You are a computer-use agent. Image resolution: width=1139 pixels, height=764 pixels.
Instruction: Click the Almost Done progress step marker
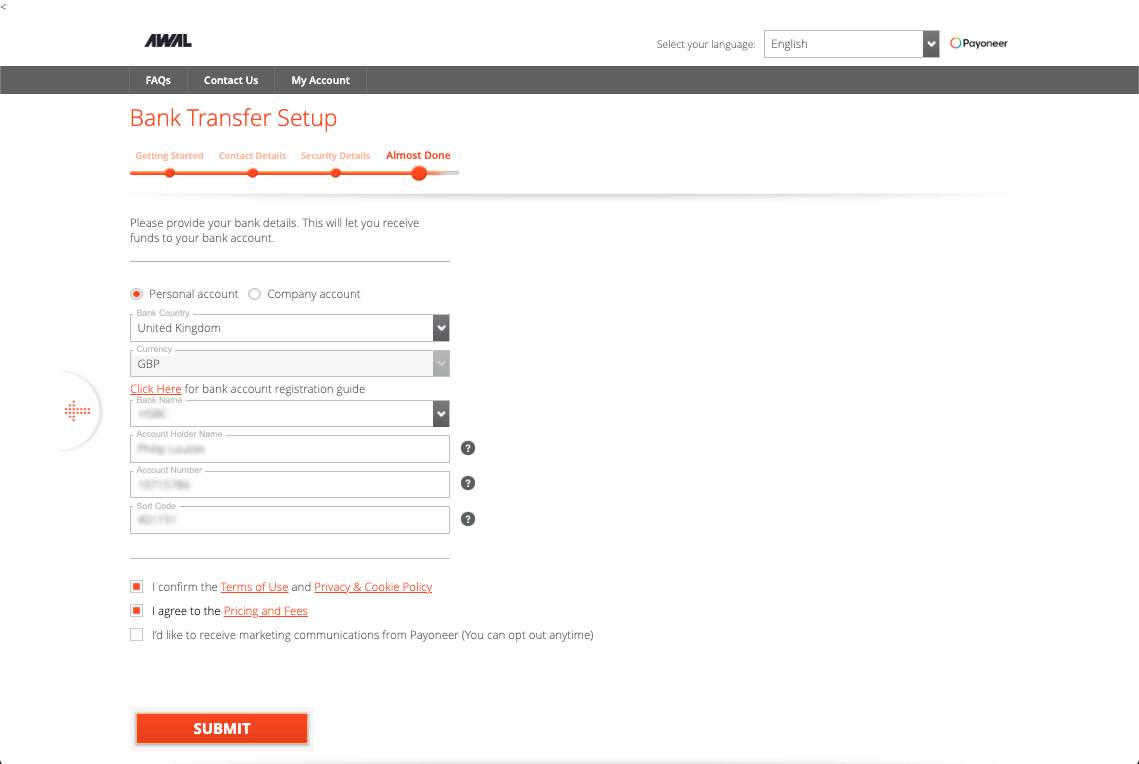click(x=419, y=173)
